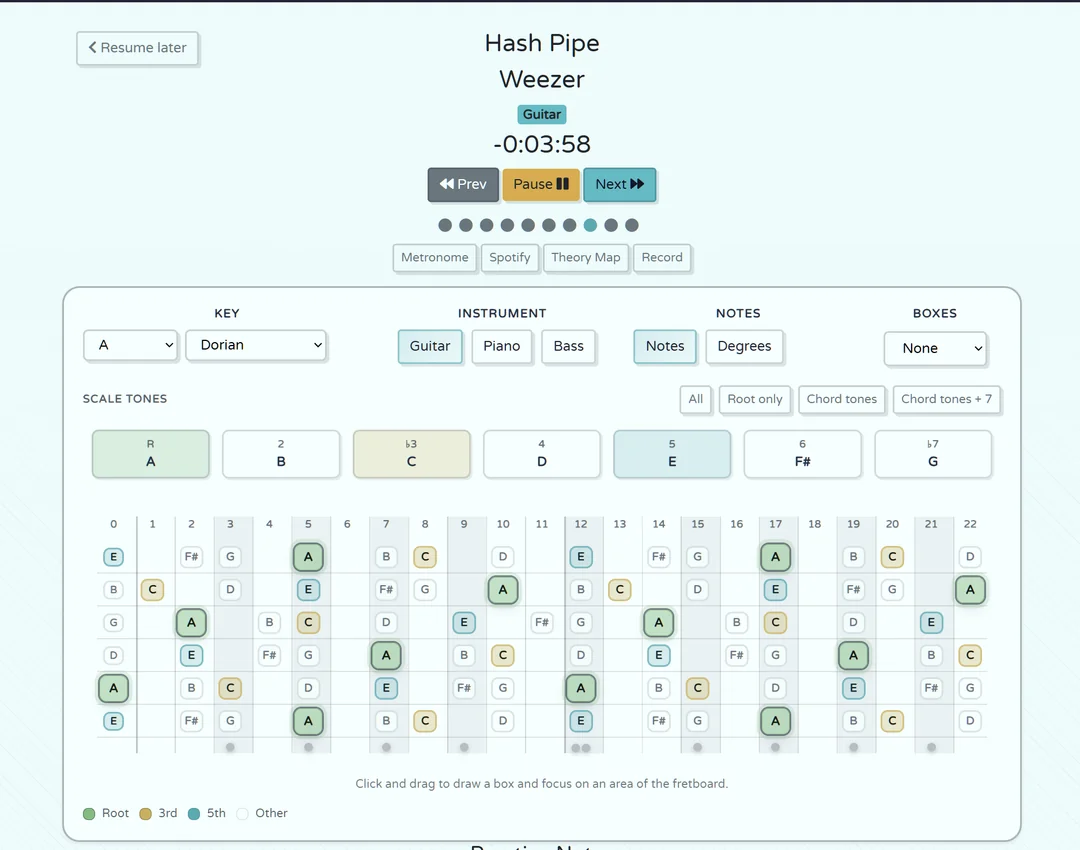This screenshot has width=1080, height=850.
Task: Click the Resume later back button
Action: [x=137, y=48]
